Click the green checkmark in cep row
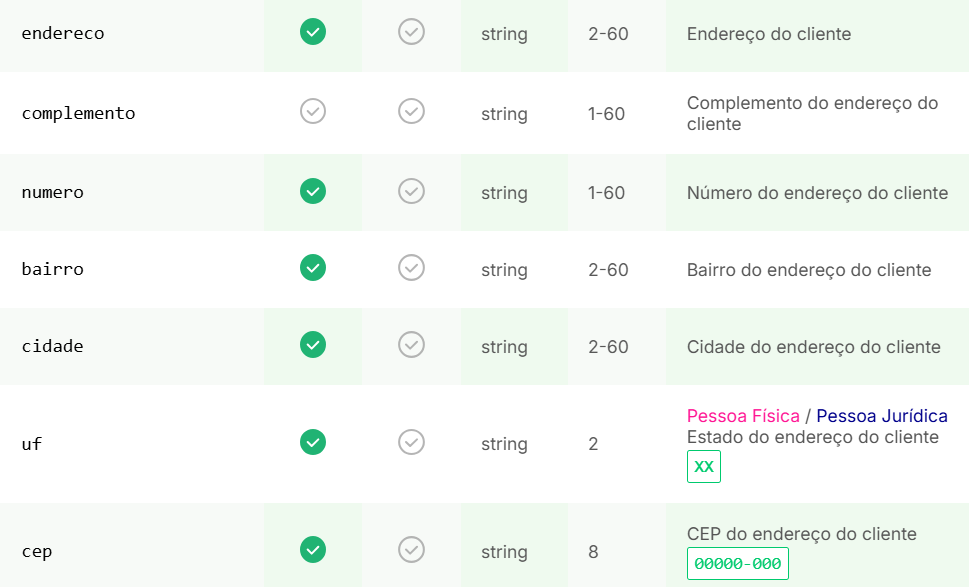 (x=313, y=549)
